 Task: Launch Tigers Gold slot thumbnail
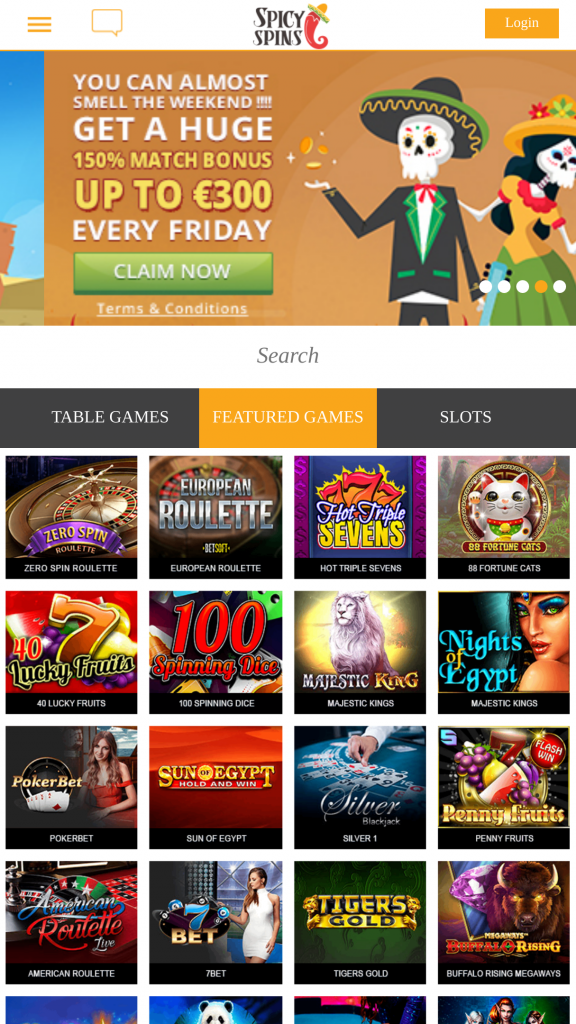click(360, 923)
